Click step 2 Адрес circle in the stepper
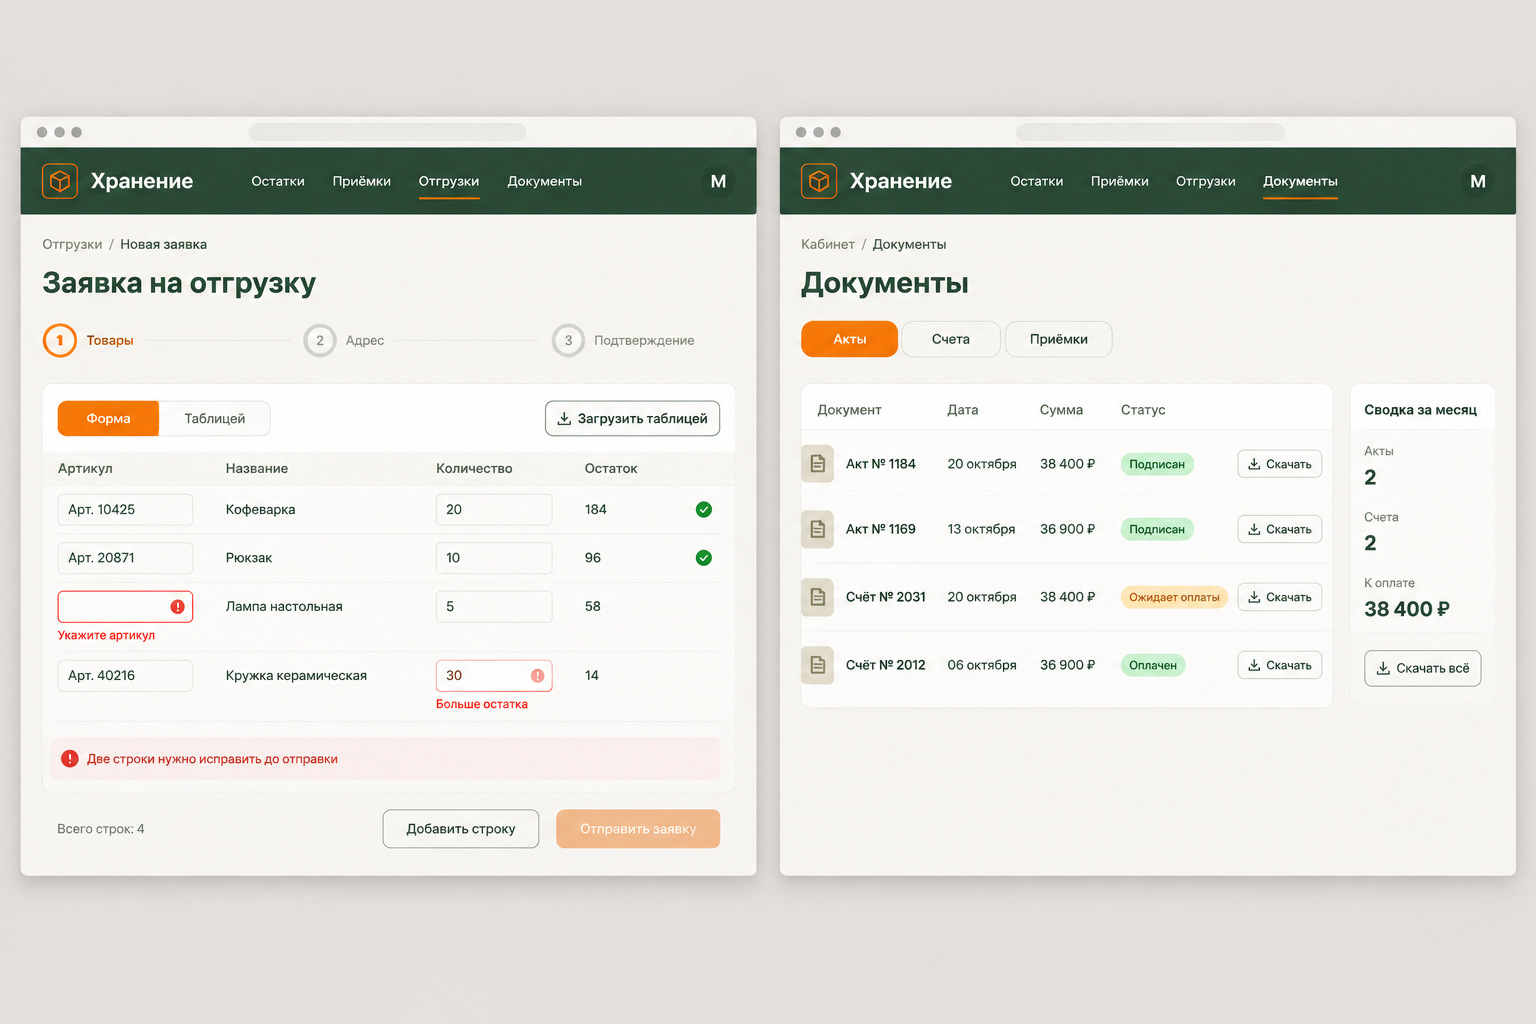 [320, 340]
